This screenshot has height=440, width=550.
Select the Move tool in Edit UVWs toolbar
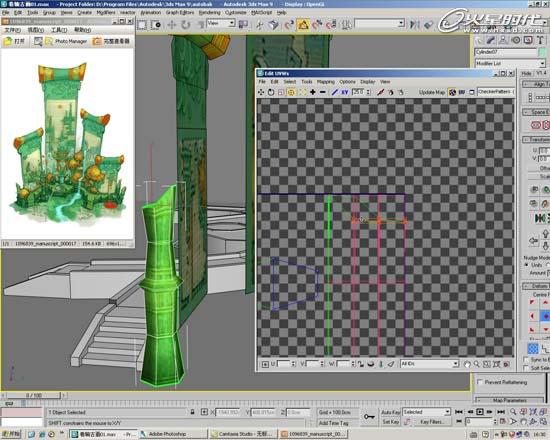[x=261, y=92]
